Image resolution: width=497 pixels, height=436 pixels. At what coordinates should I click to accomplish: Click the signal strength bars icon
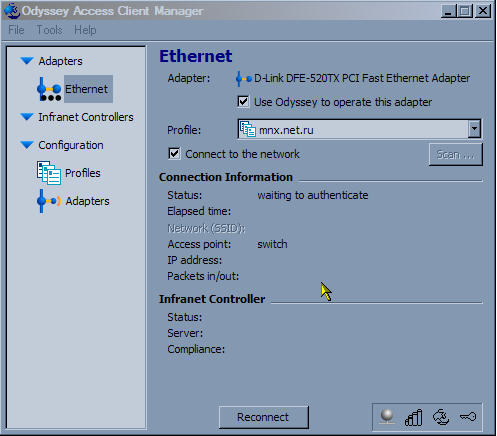414,417
